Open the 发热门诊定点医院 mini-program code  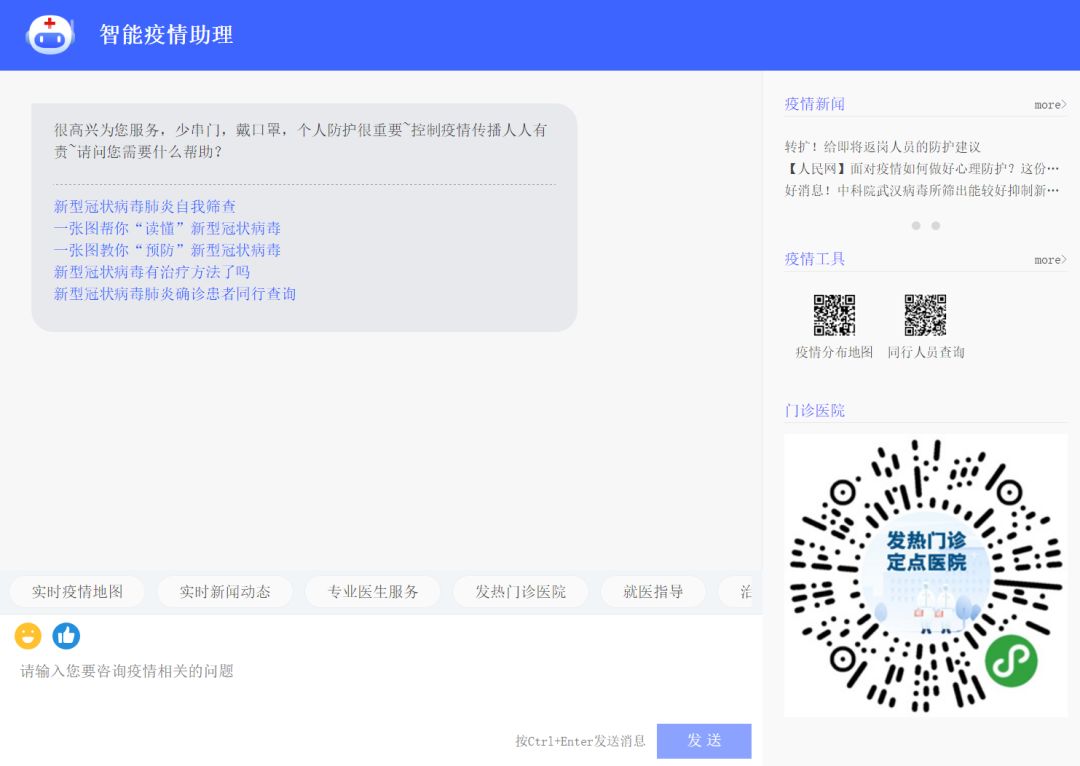click(925, 575)
